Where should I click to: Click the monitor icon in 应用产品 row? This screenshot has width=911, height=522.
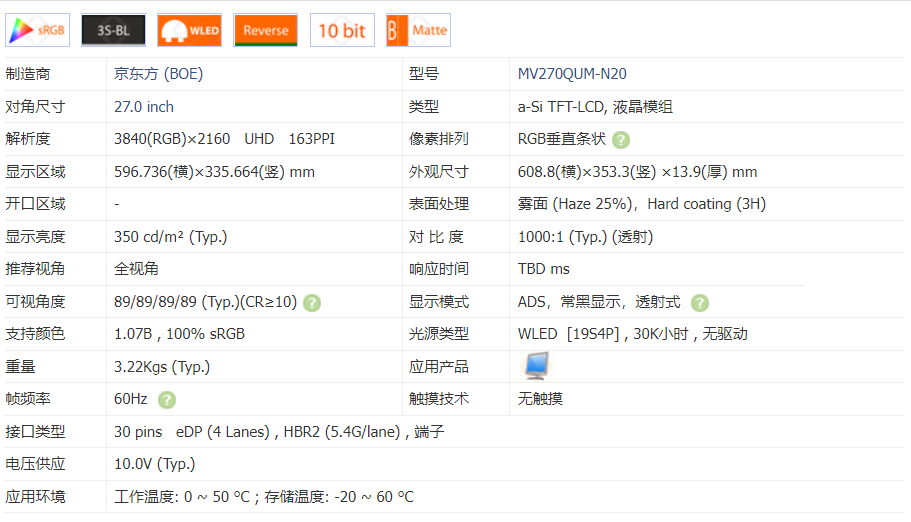[x=536, y=366]
